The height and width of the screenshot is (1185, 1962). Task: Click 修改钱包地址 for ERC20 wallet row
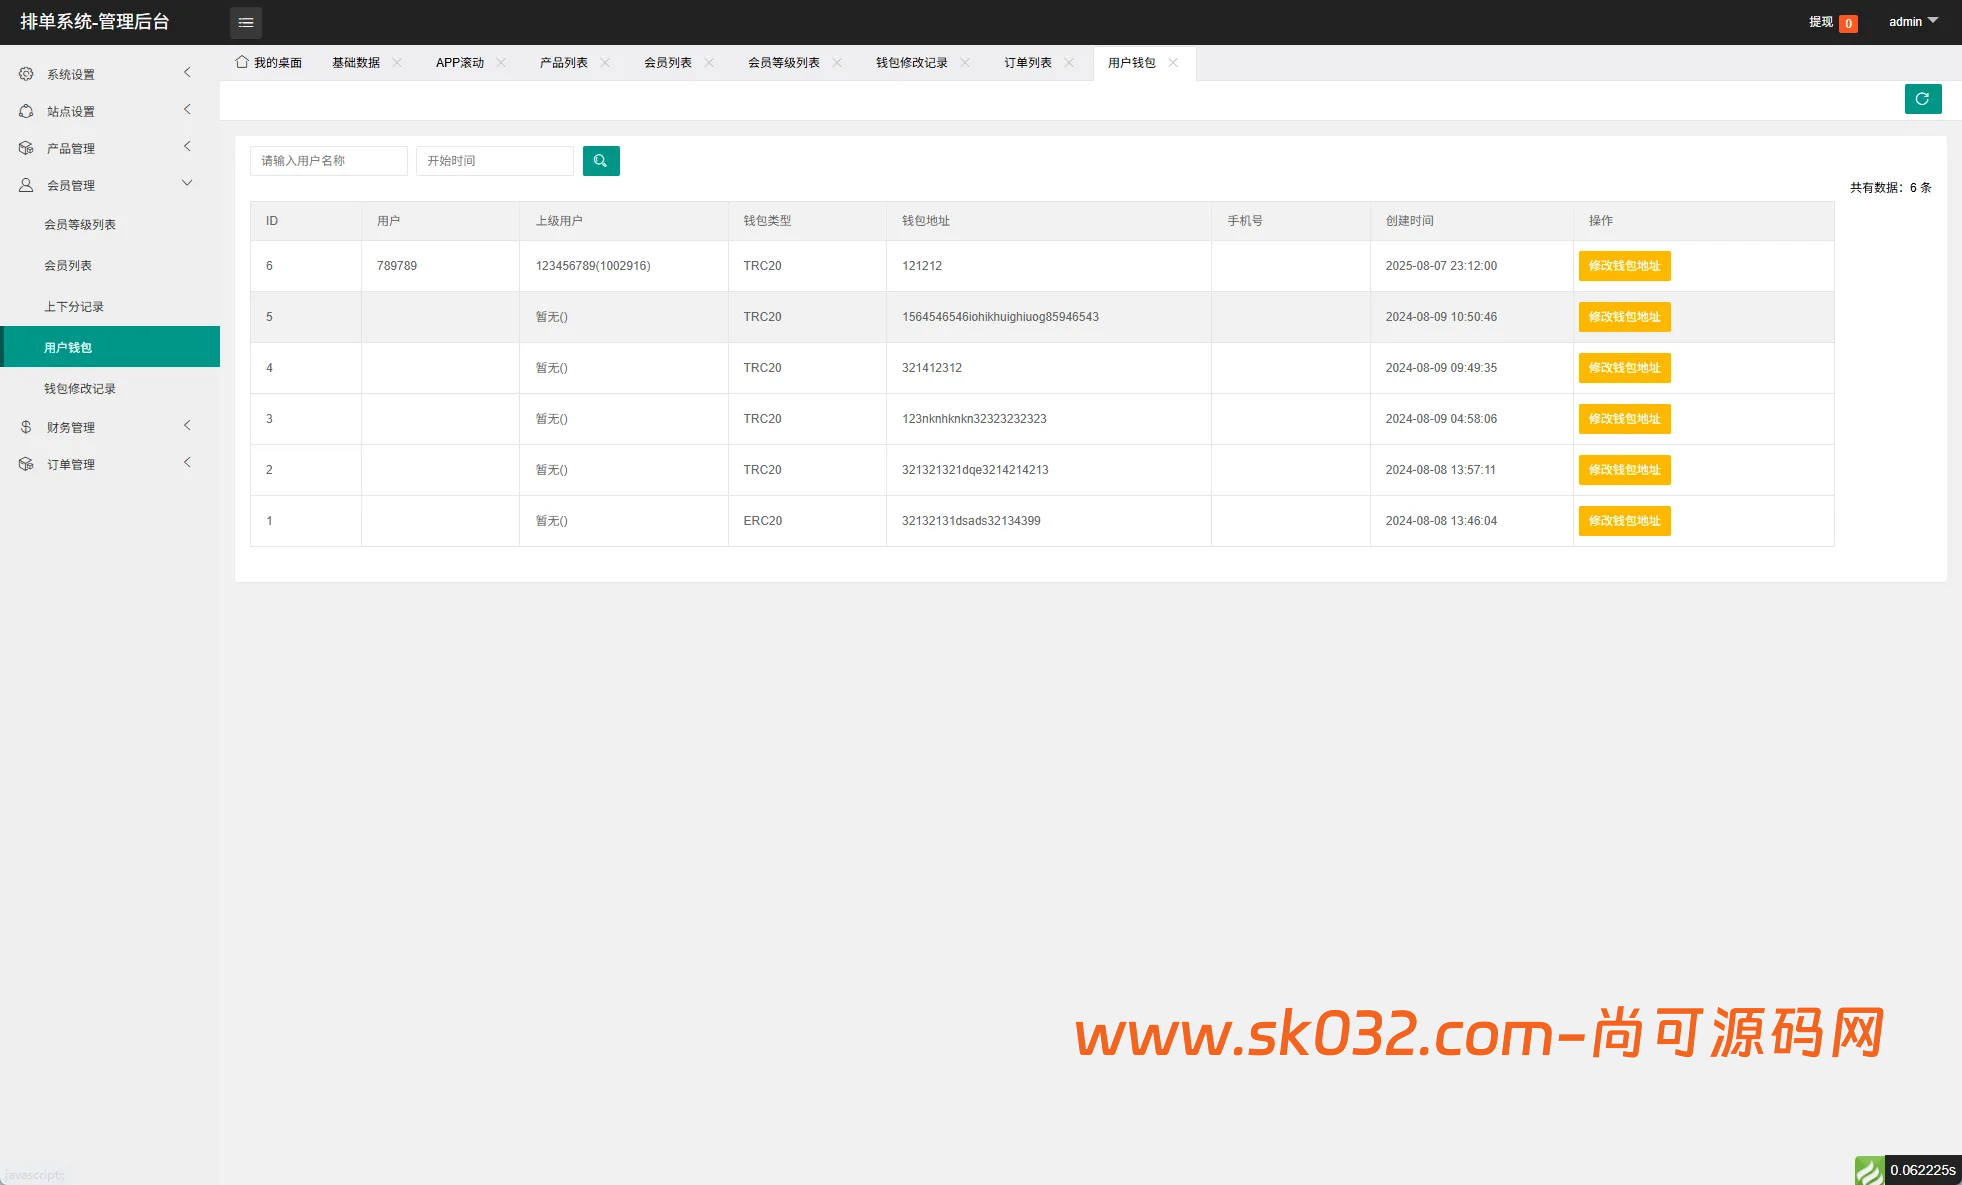click(x=1624, y=521)
